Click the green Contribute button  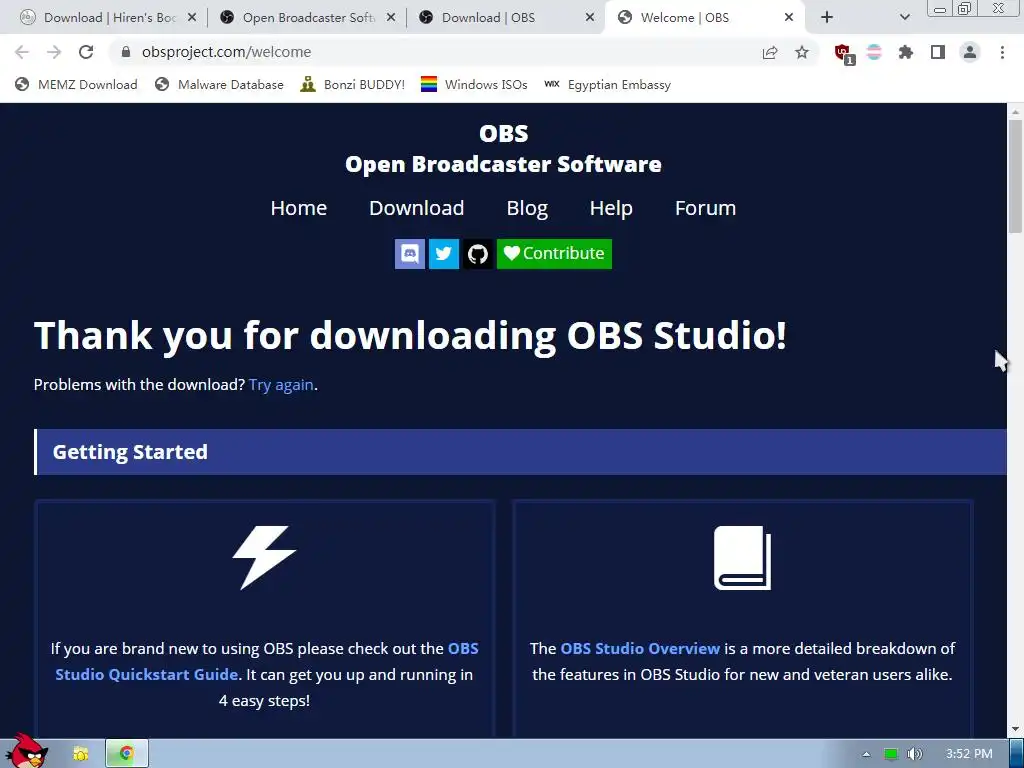[x=554, y=253]
